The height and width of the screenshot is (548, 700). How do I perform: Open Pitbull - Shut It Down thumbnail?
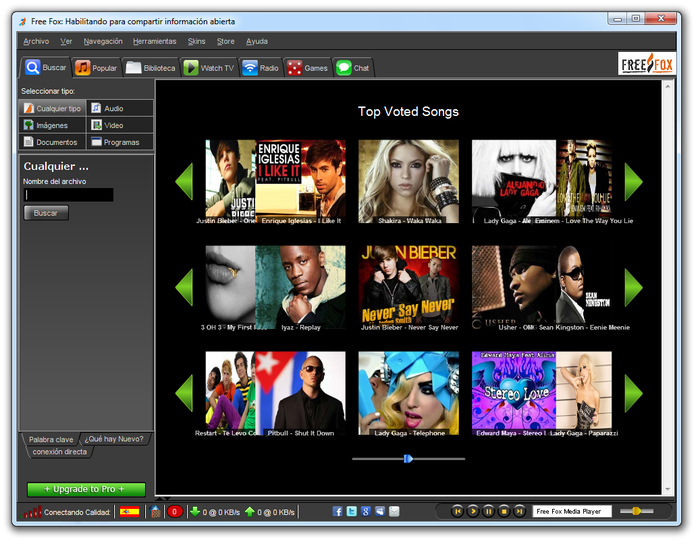300,391
